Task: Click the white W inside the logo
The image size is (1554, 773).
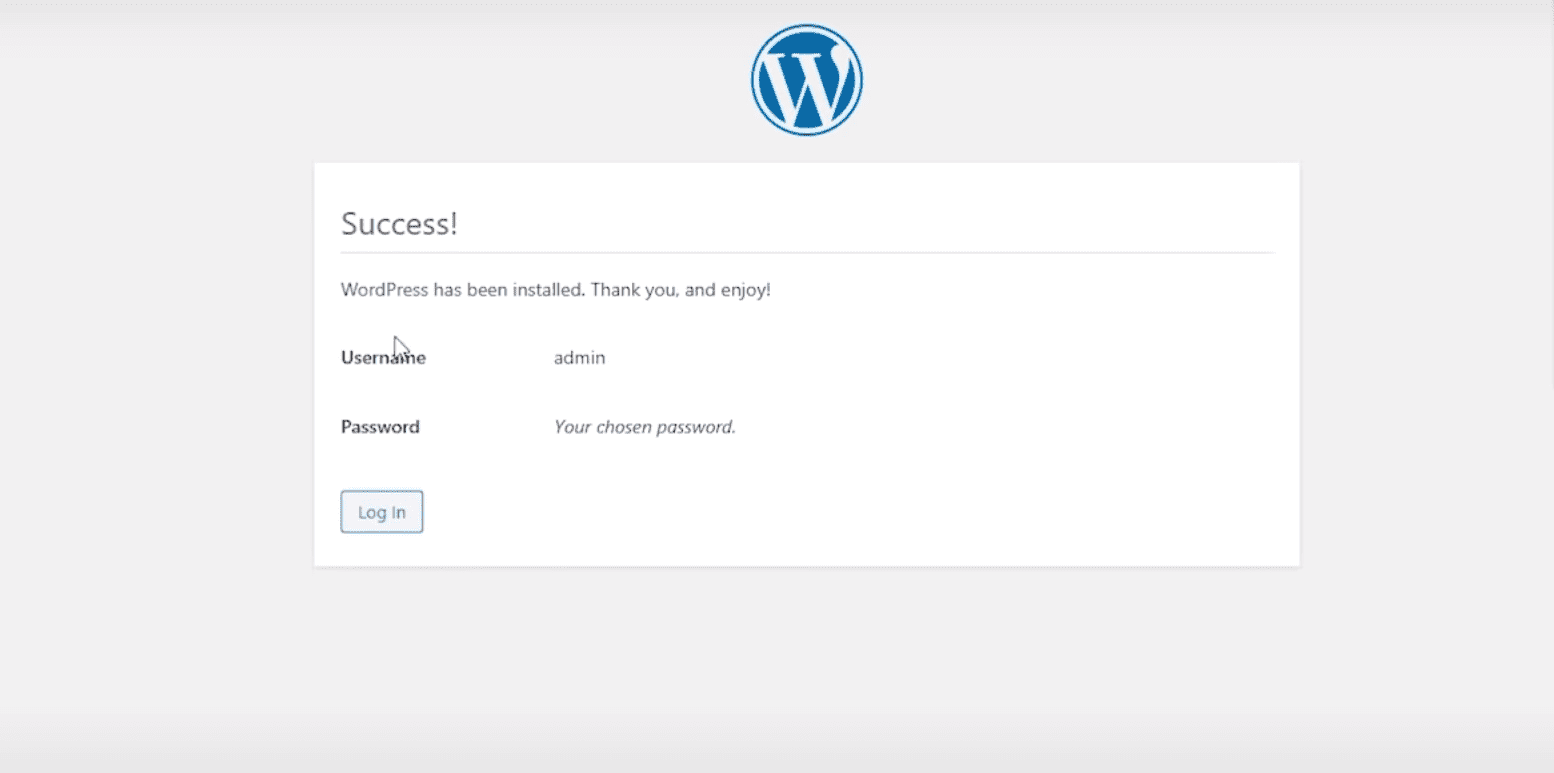Action: (x=806, y=82)
